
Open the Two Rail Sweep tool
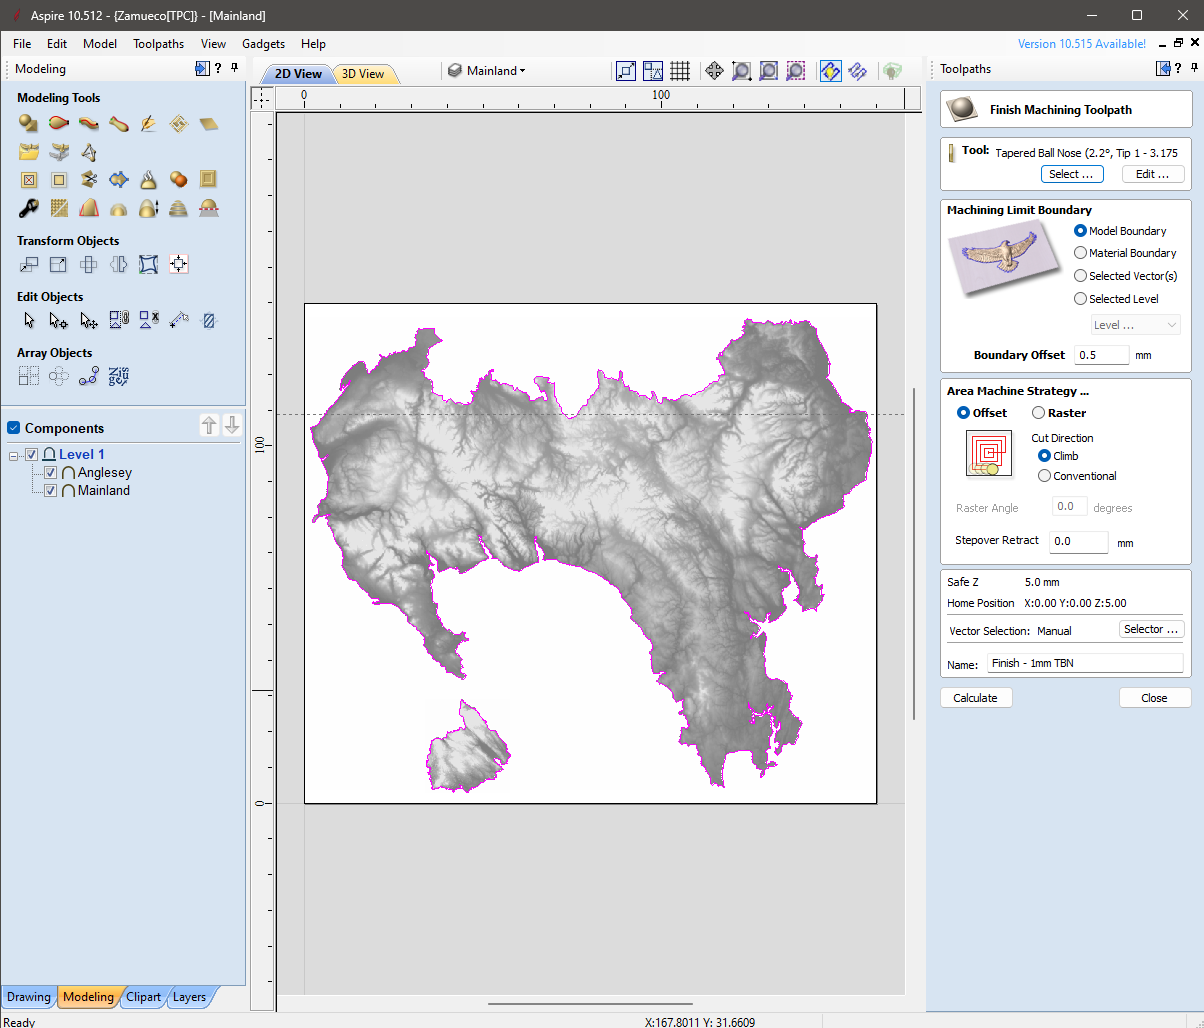coord(57,123)
